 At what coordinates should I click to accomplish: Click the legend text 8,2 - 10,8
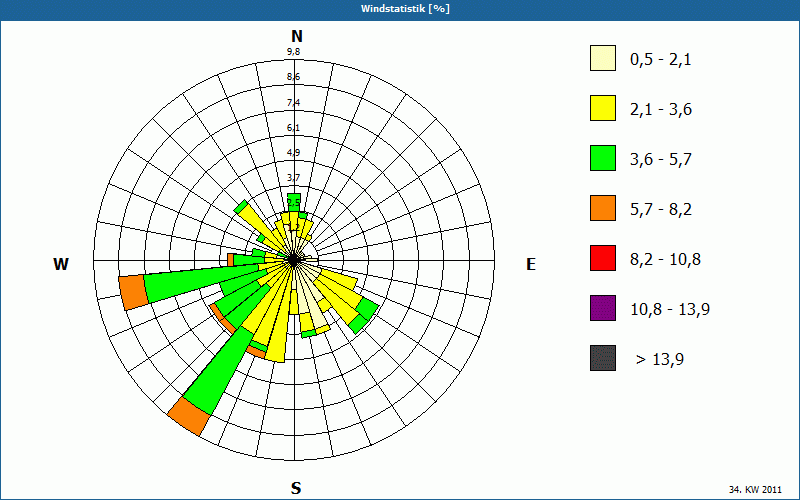(665, 260)
